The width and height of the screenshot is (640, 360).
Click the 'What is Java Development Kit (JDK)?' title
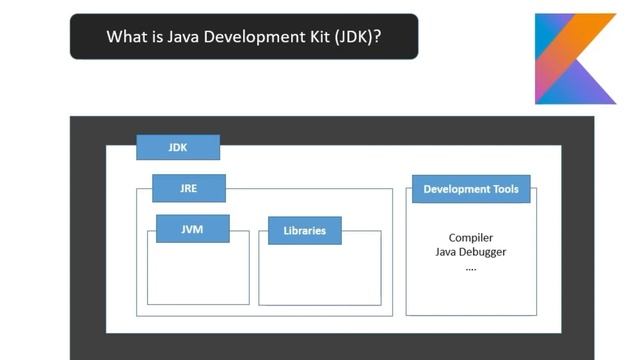pyautogui.click(x=244, y=37)
